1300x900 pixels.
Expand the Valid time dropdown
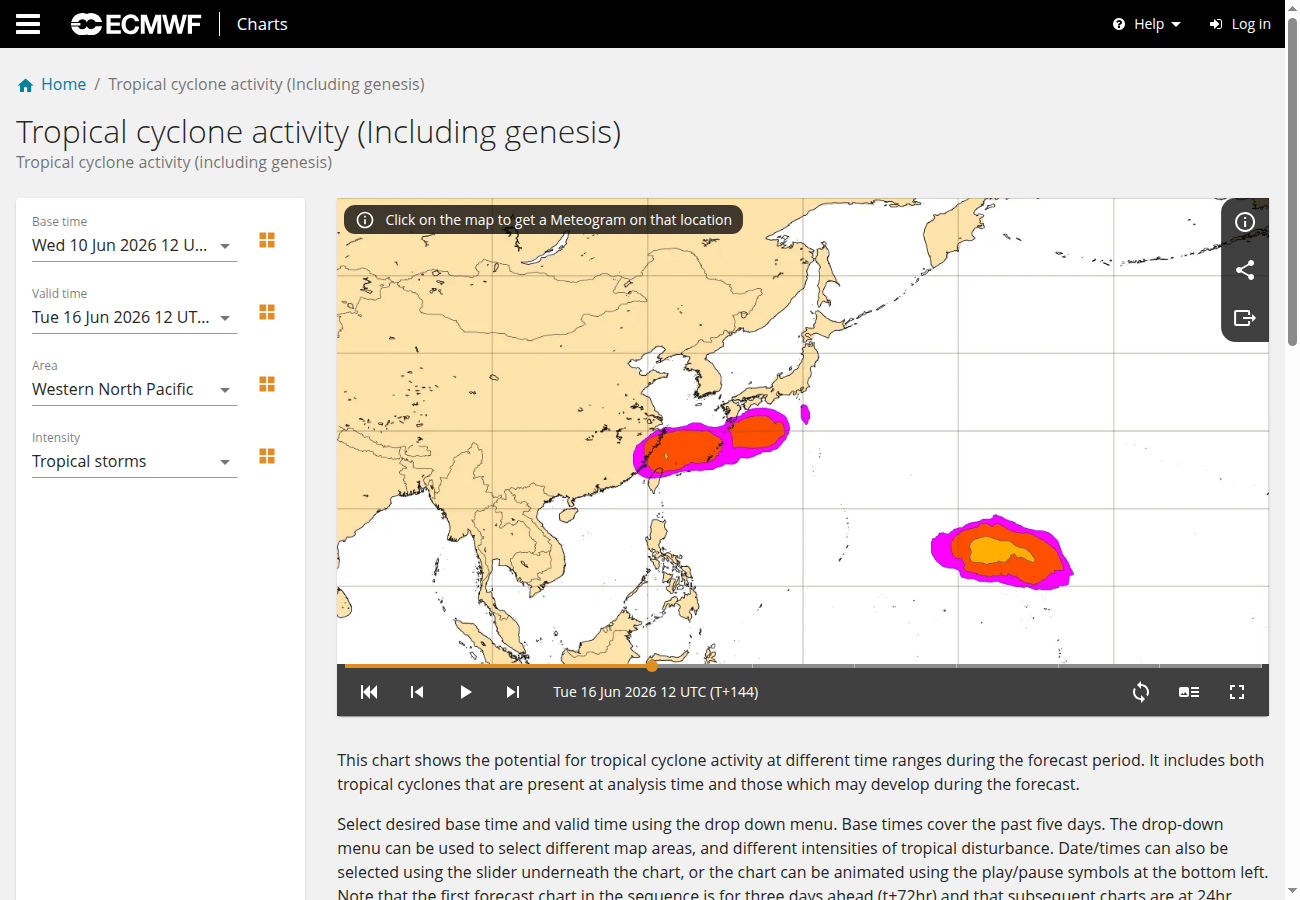pyautogui.click(x=134, y=318)
